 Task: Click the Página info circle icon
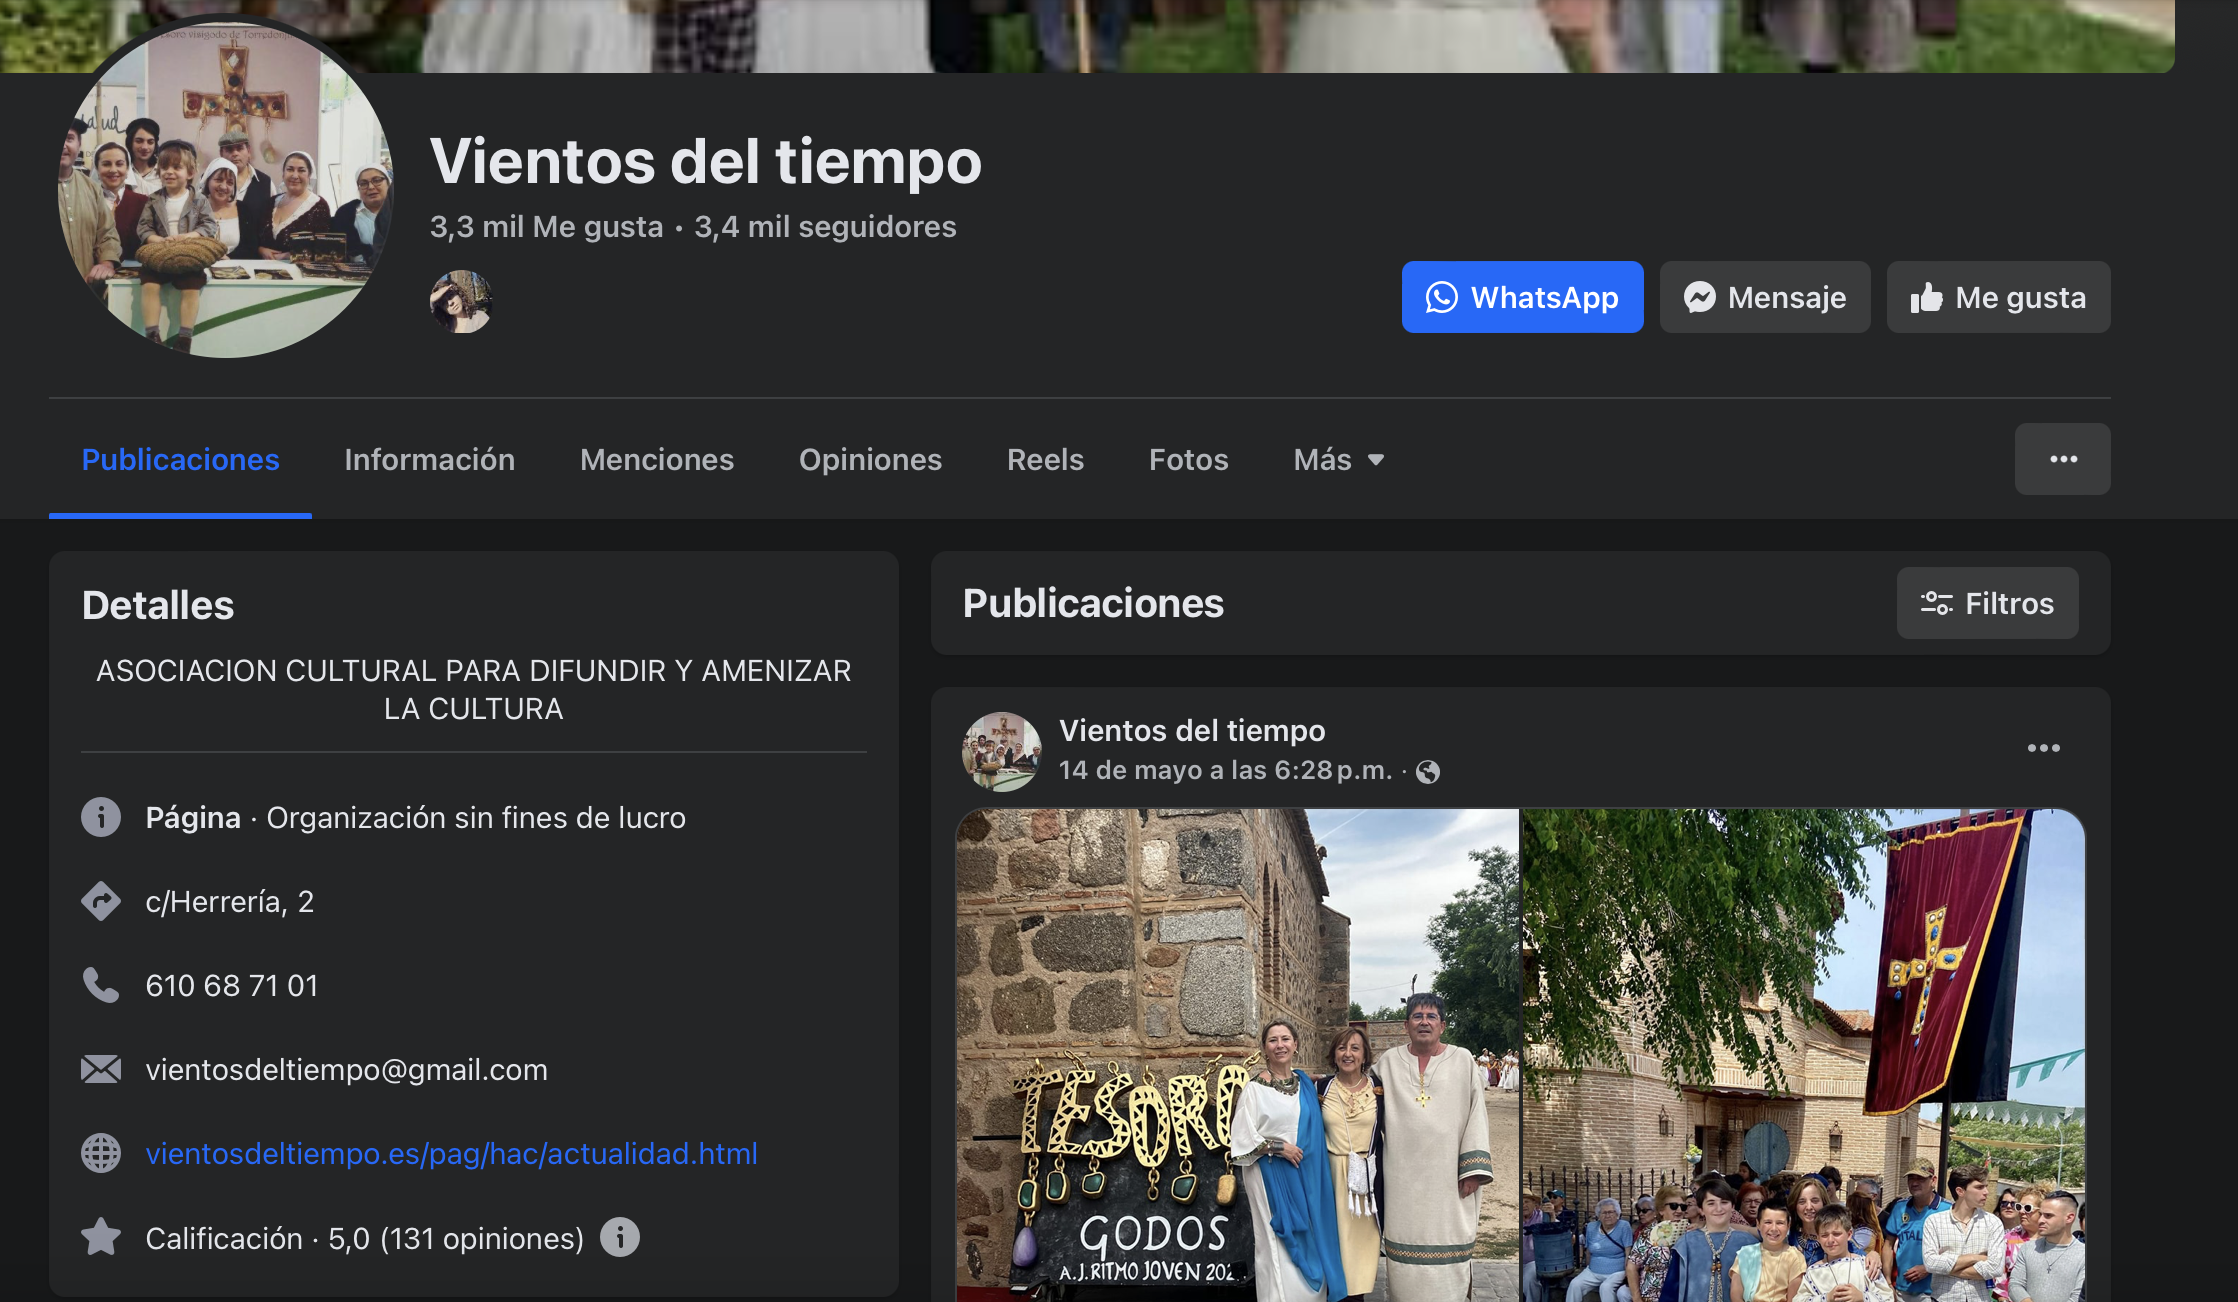101,817
